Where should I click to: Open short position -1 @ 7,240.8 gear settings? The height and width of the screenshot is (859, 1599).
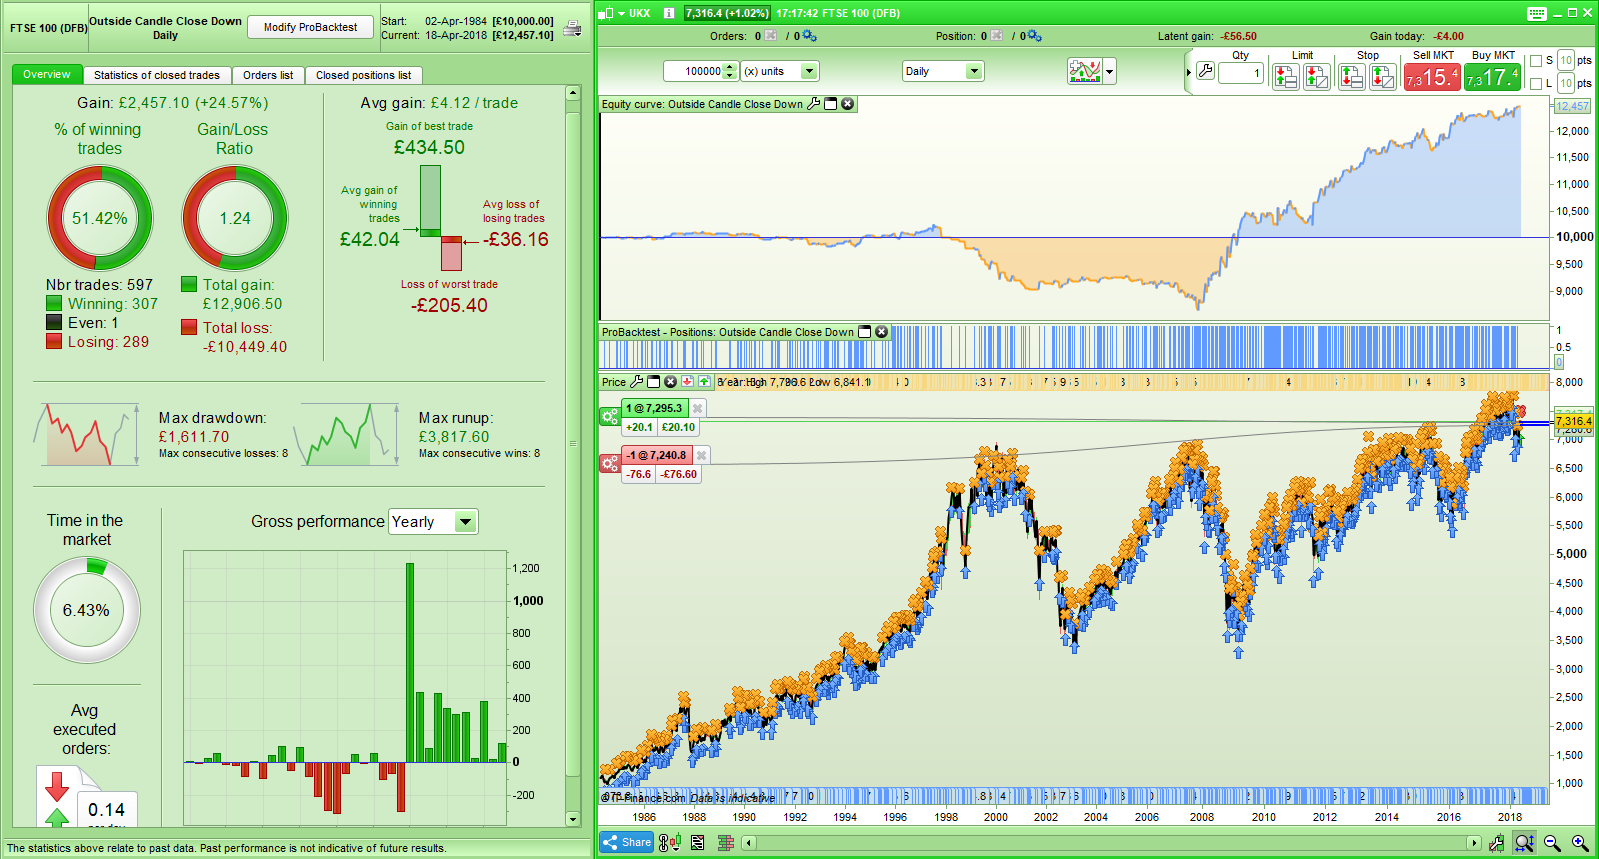[x=610, y=464]
